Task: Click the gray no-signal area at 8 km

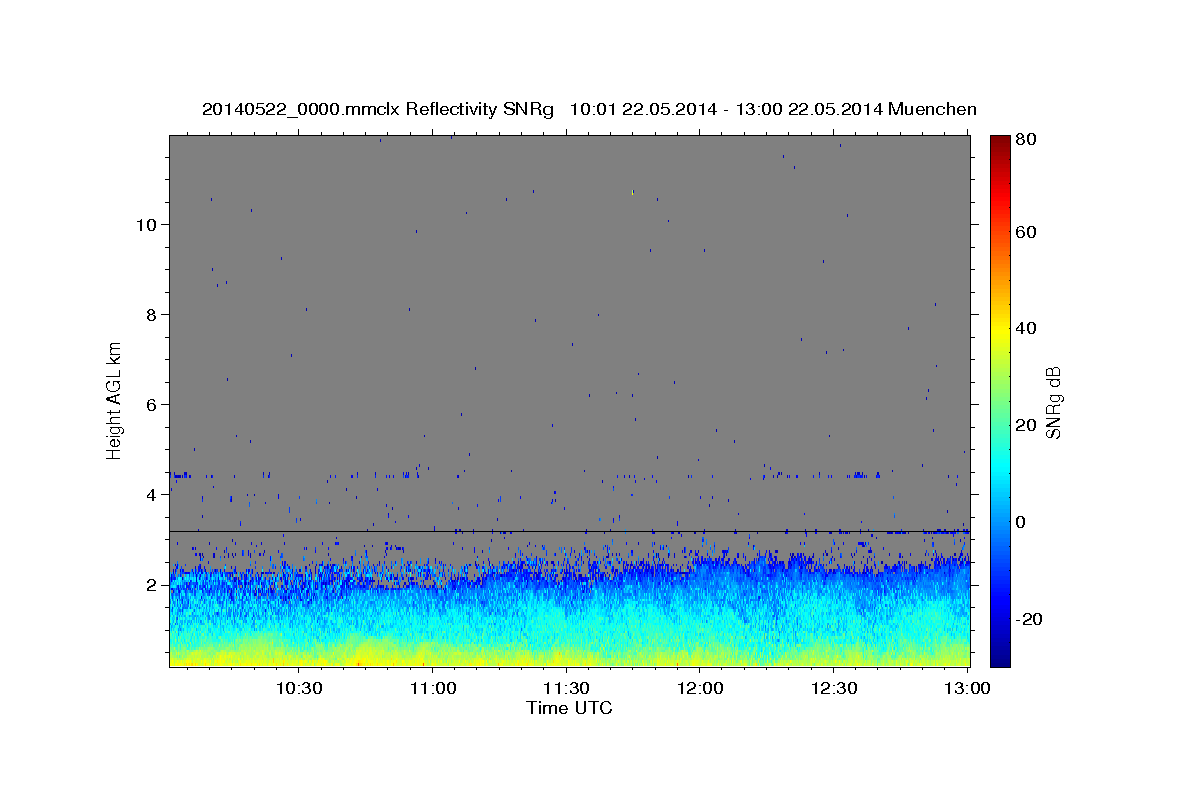Action: [x=569, y=314]
